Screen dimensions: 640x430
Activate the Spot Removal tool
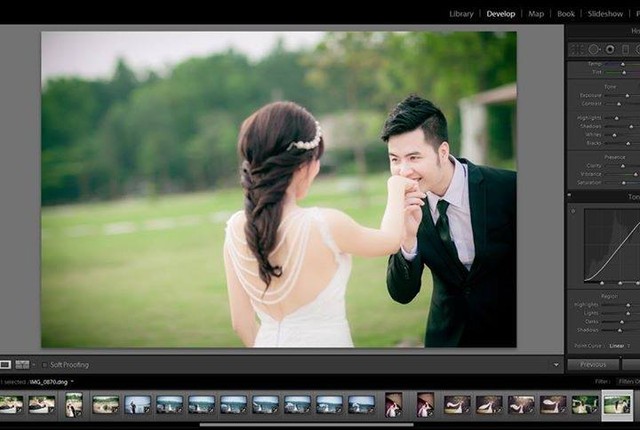593,49
